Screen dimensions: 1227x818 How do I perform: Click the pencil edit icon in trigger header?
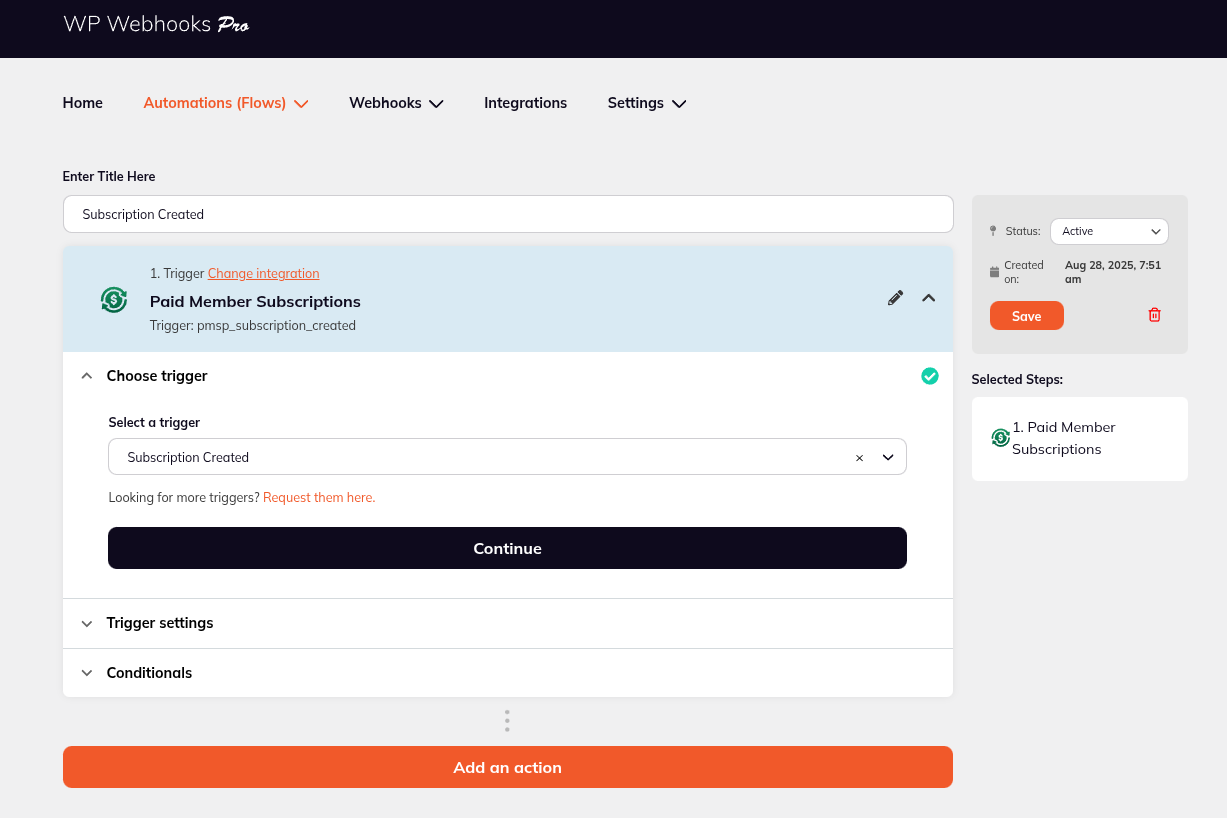click(x=895, y=298)
